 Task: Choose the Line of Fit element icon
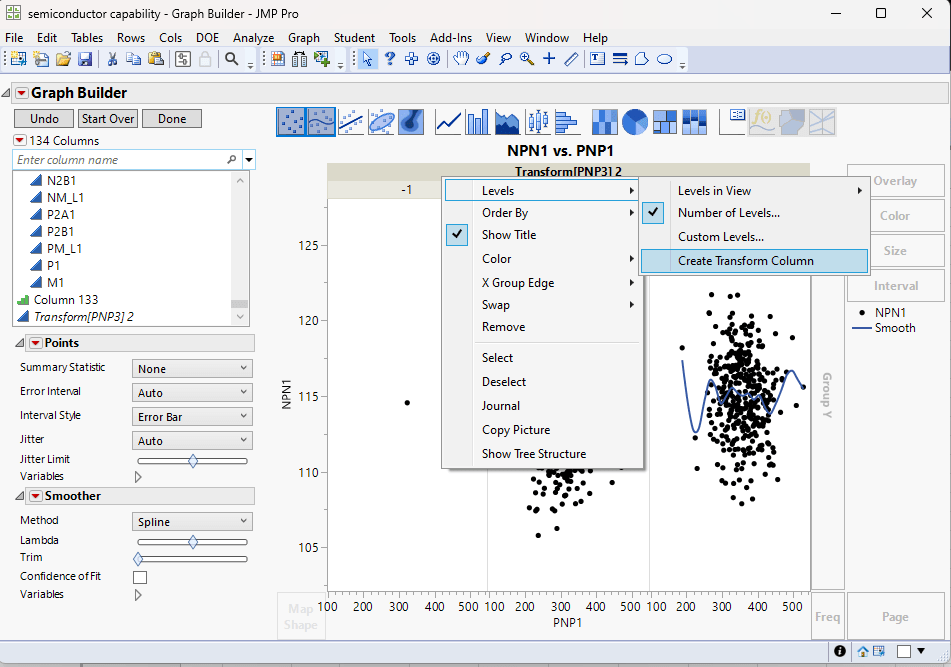tap(351, 122)
